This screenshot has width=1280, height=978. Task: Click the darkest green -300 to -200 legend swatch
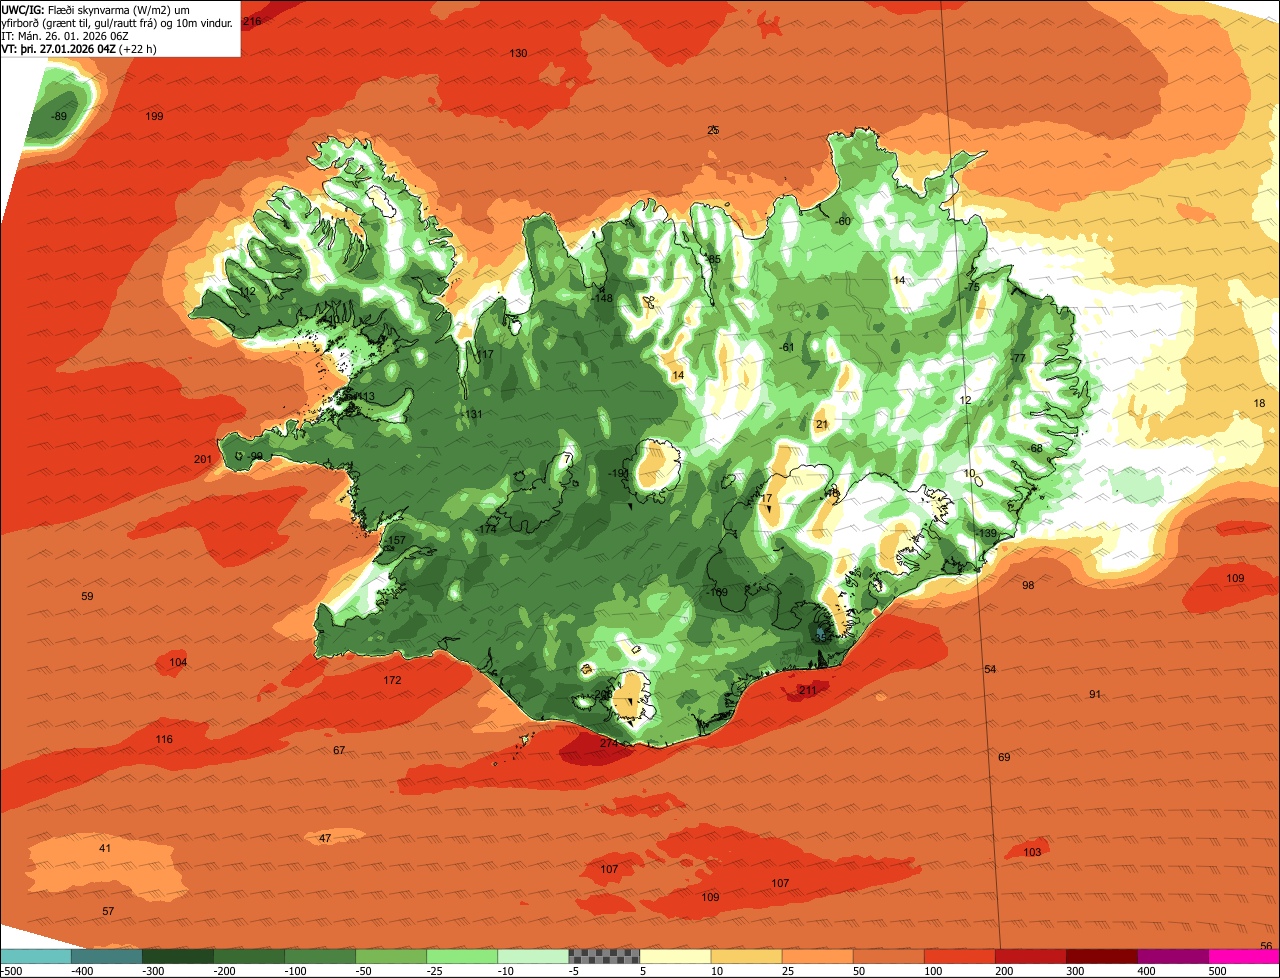tap(177, 956)
